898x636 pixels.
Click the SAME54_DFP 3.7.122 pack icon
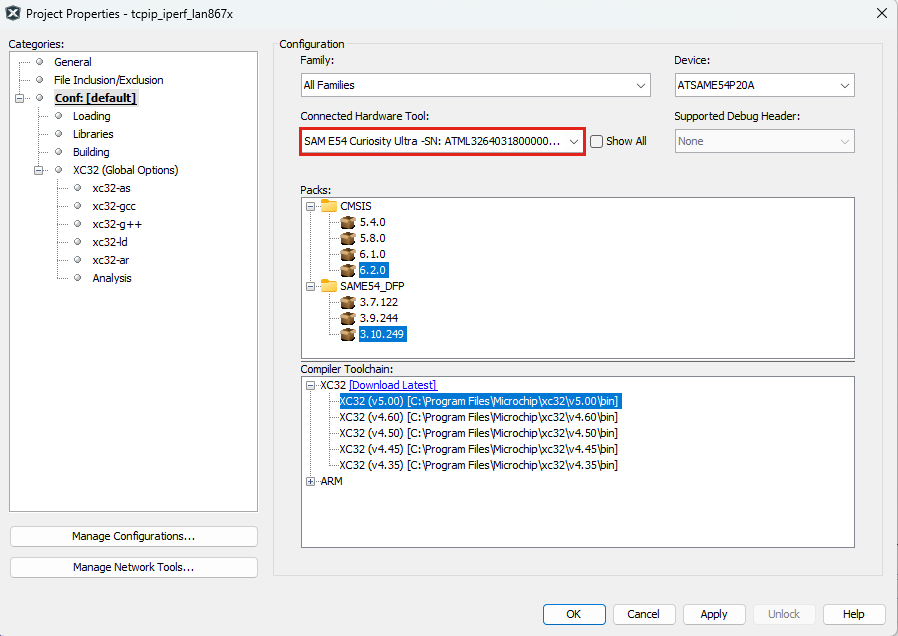[x=348, y=302]
